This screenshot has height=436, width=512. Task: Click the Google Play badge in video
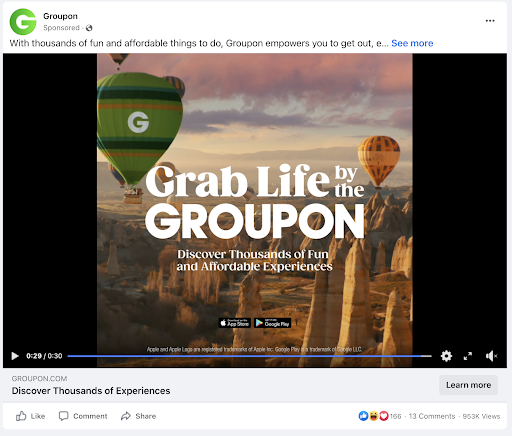tap(272, 323)
